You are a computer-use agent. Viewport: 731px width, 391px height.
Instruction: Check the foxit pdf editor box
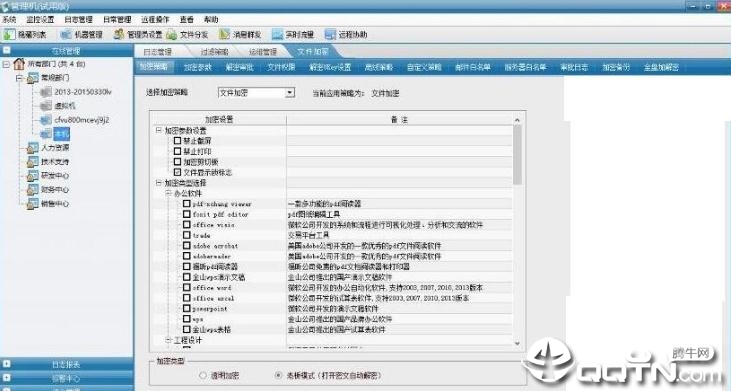(x=186, y=214)
